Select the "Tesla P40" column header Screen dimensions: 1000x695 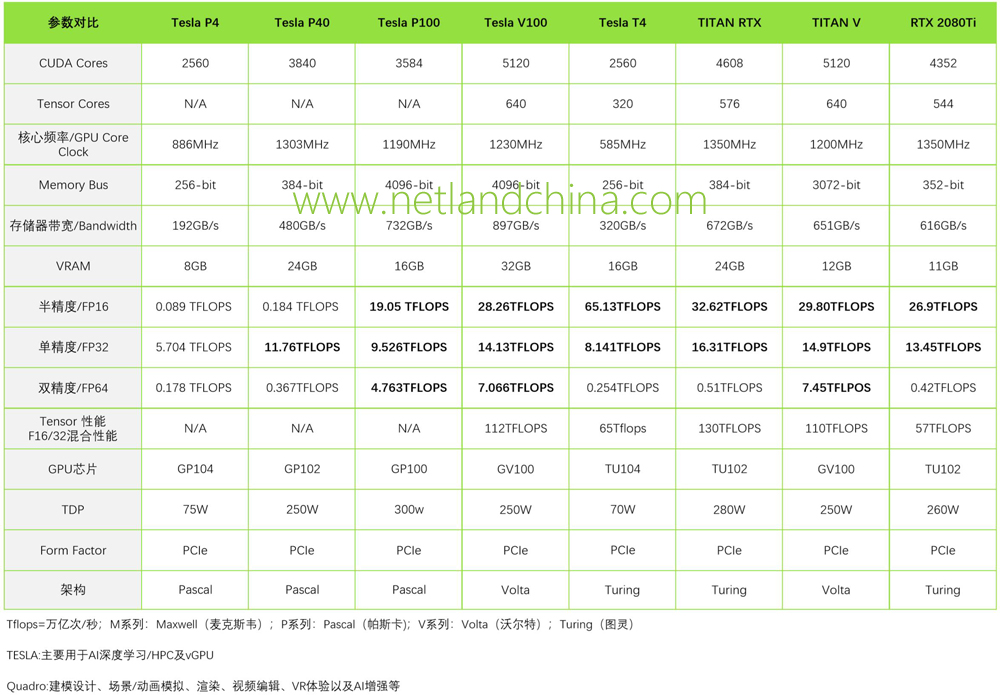(302, 23)
